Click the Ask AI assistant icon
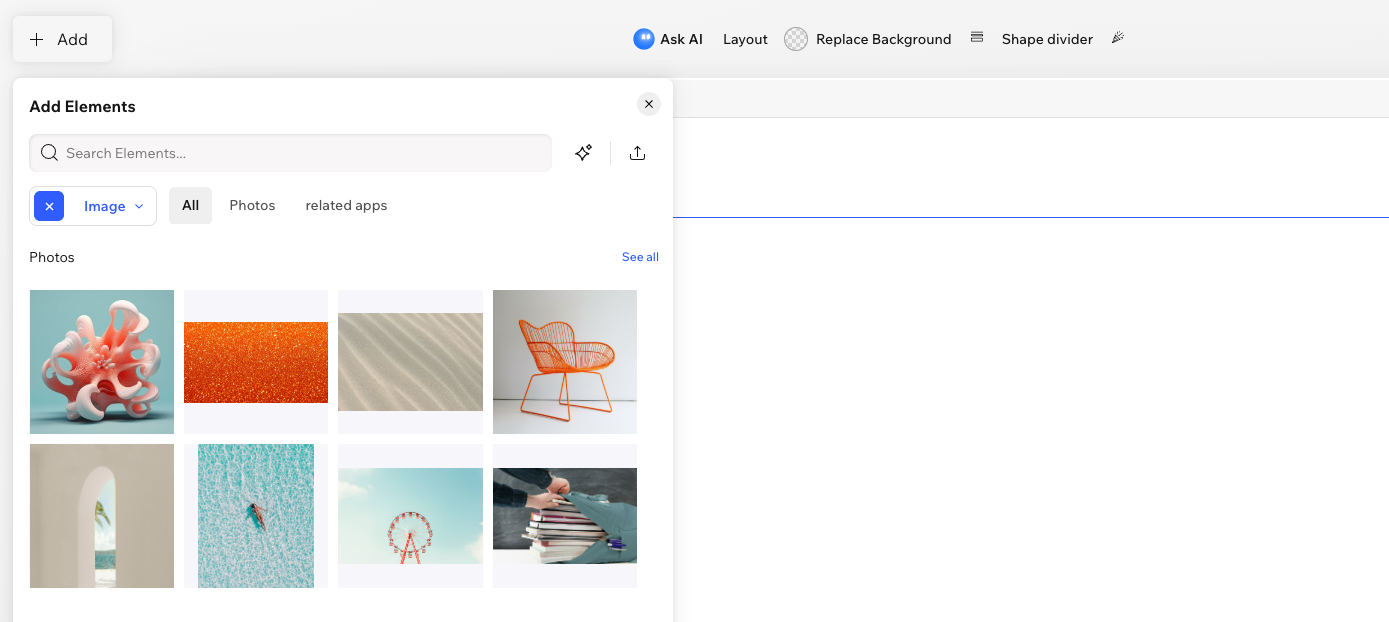This screenshot has height=622, width=1389. pos(643,39)
